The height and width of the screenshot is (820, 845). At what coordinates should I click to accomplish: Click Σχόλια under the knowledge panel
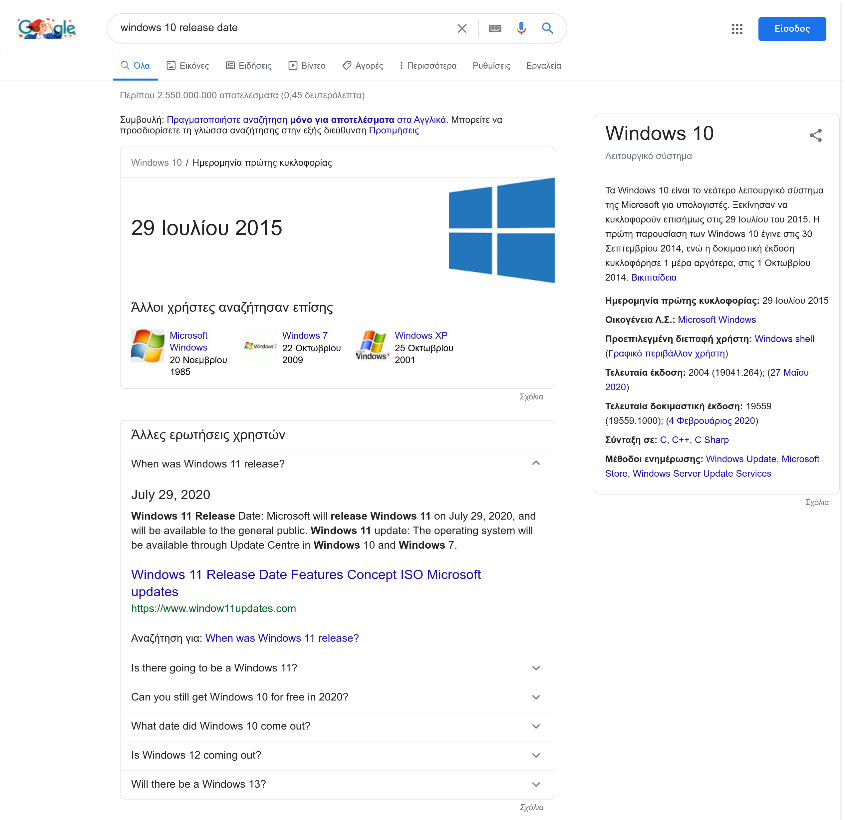pos(817,502)
